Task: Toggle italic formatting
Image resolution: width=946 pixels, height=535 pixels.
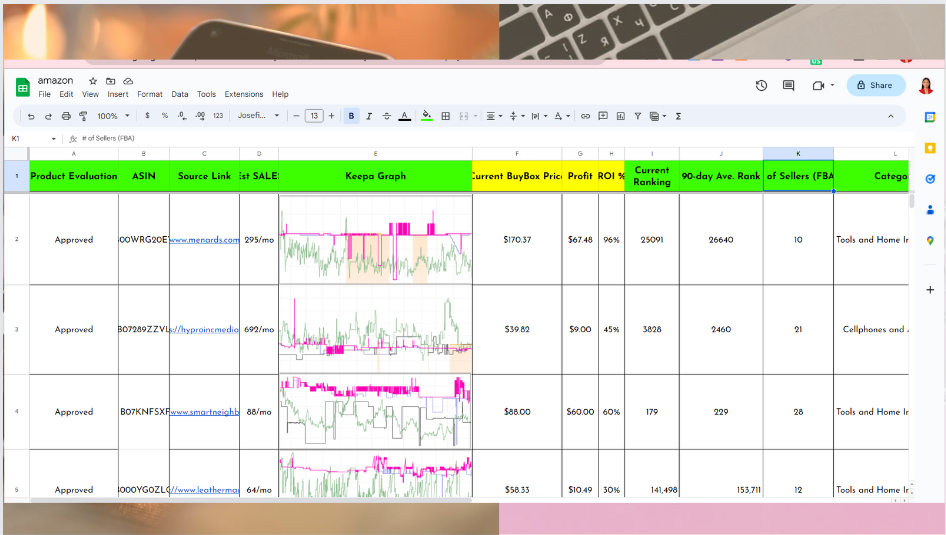Action: [369, 116]
